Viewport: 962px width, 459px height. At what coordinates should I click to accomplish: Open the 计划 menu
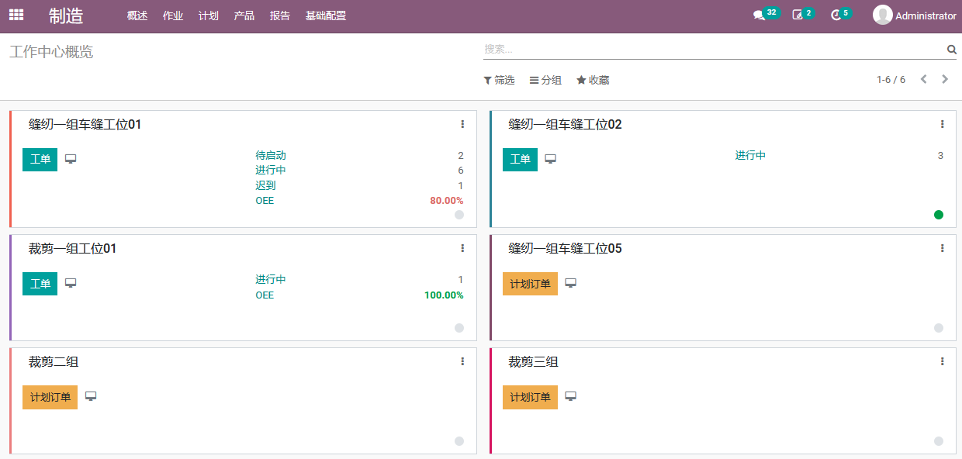pos(208,16)
